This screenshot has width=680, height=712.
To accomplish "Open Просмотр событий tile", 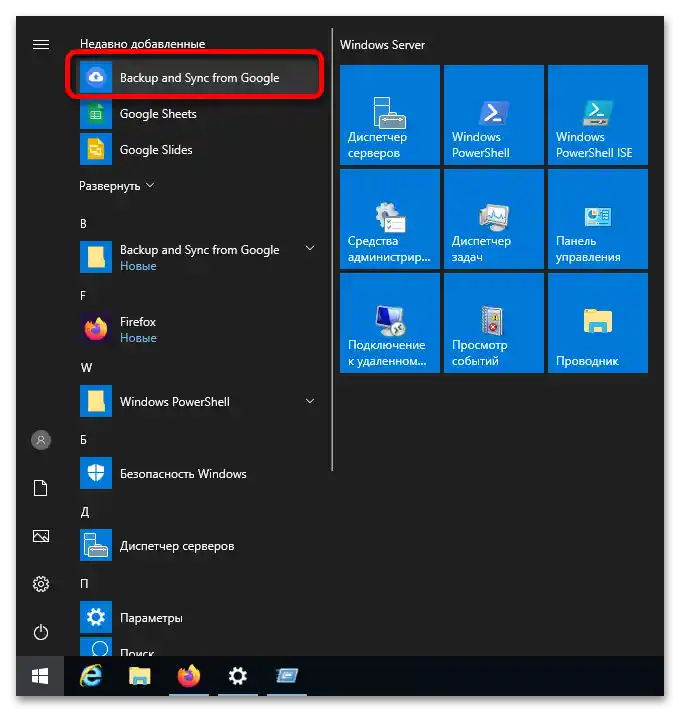I will pos(494,323).
